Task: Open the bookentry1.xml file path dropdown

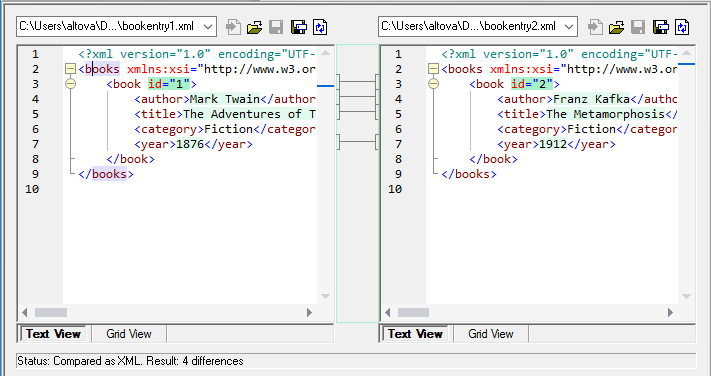Action: pyautogui.click(x=208, y=27)
